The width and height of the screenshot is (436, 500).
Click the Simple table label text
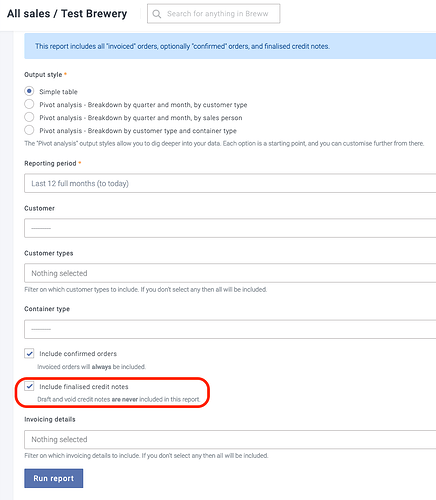pyautogui.click(x=58, y=92)
